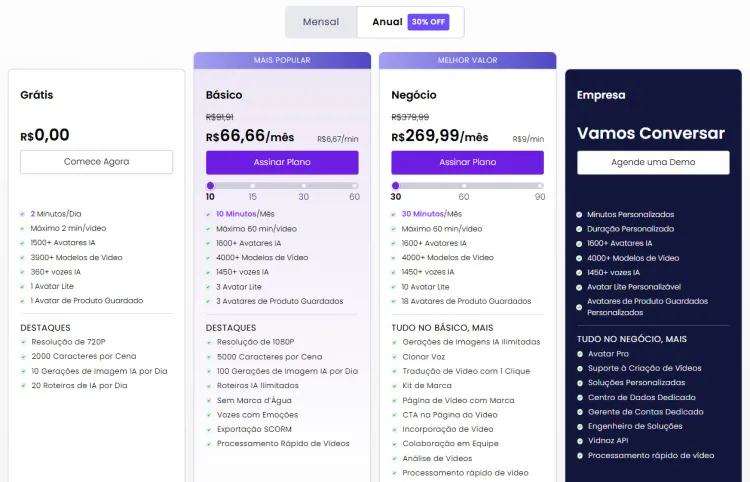Click 5000 Caracteres por Cena text
This screenshot has height=482, width=750.
pyautogui.click(x=269, y=357)
